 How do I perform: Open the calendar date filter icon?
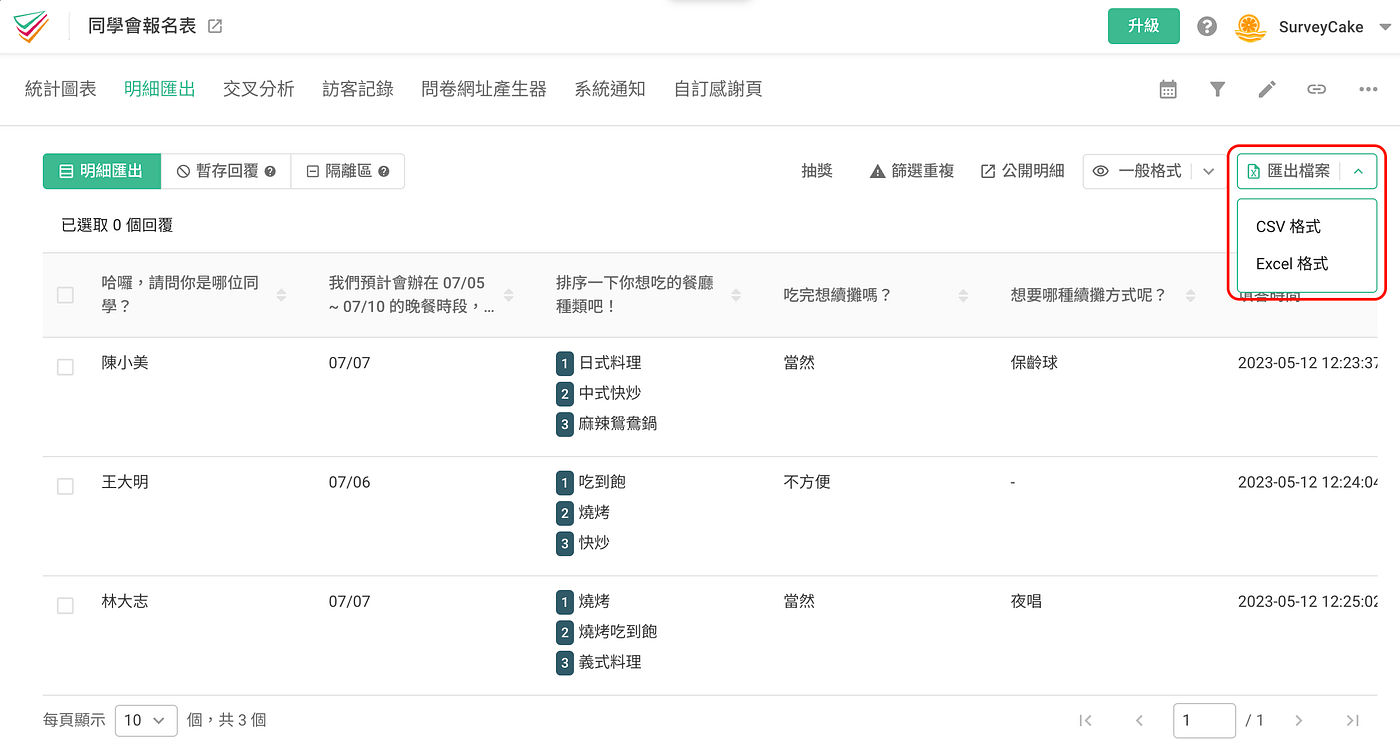pos(1168,90)
